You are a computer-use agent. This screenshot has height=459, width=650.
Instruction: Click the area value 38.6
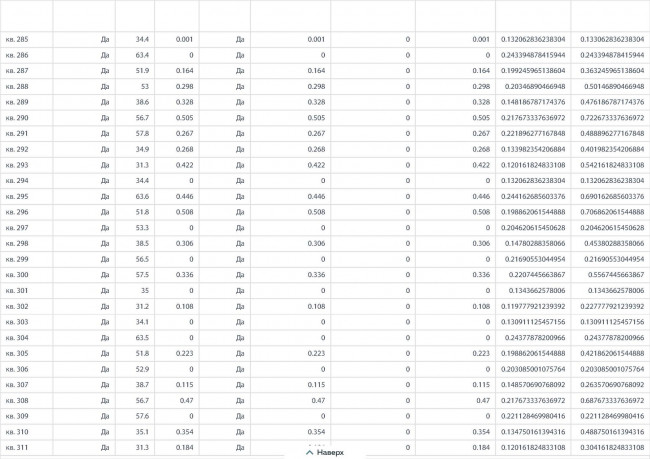click(x=142, y=102)
